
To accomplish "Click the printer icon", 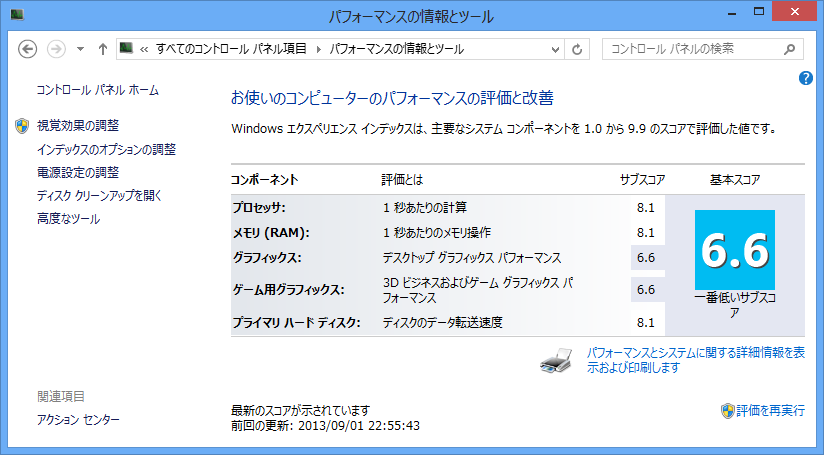I will click(x=556, y=360).
